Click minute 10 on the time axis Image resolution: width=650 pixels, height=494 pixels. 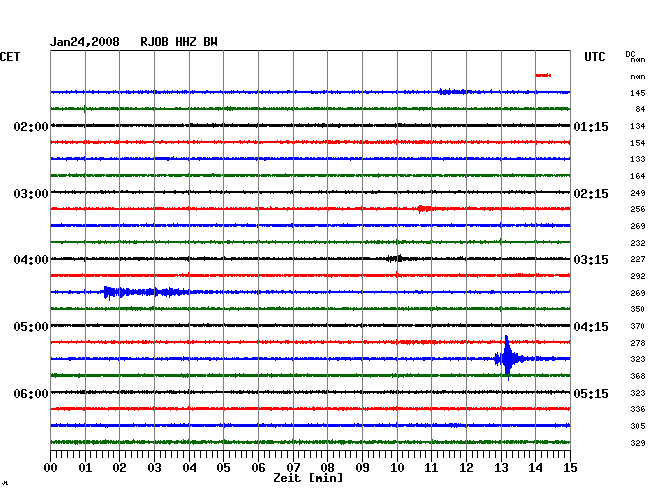click(x=397, y=468)
